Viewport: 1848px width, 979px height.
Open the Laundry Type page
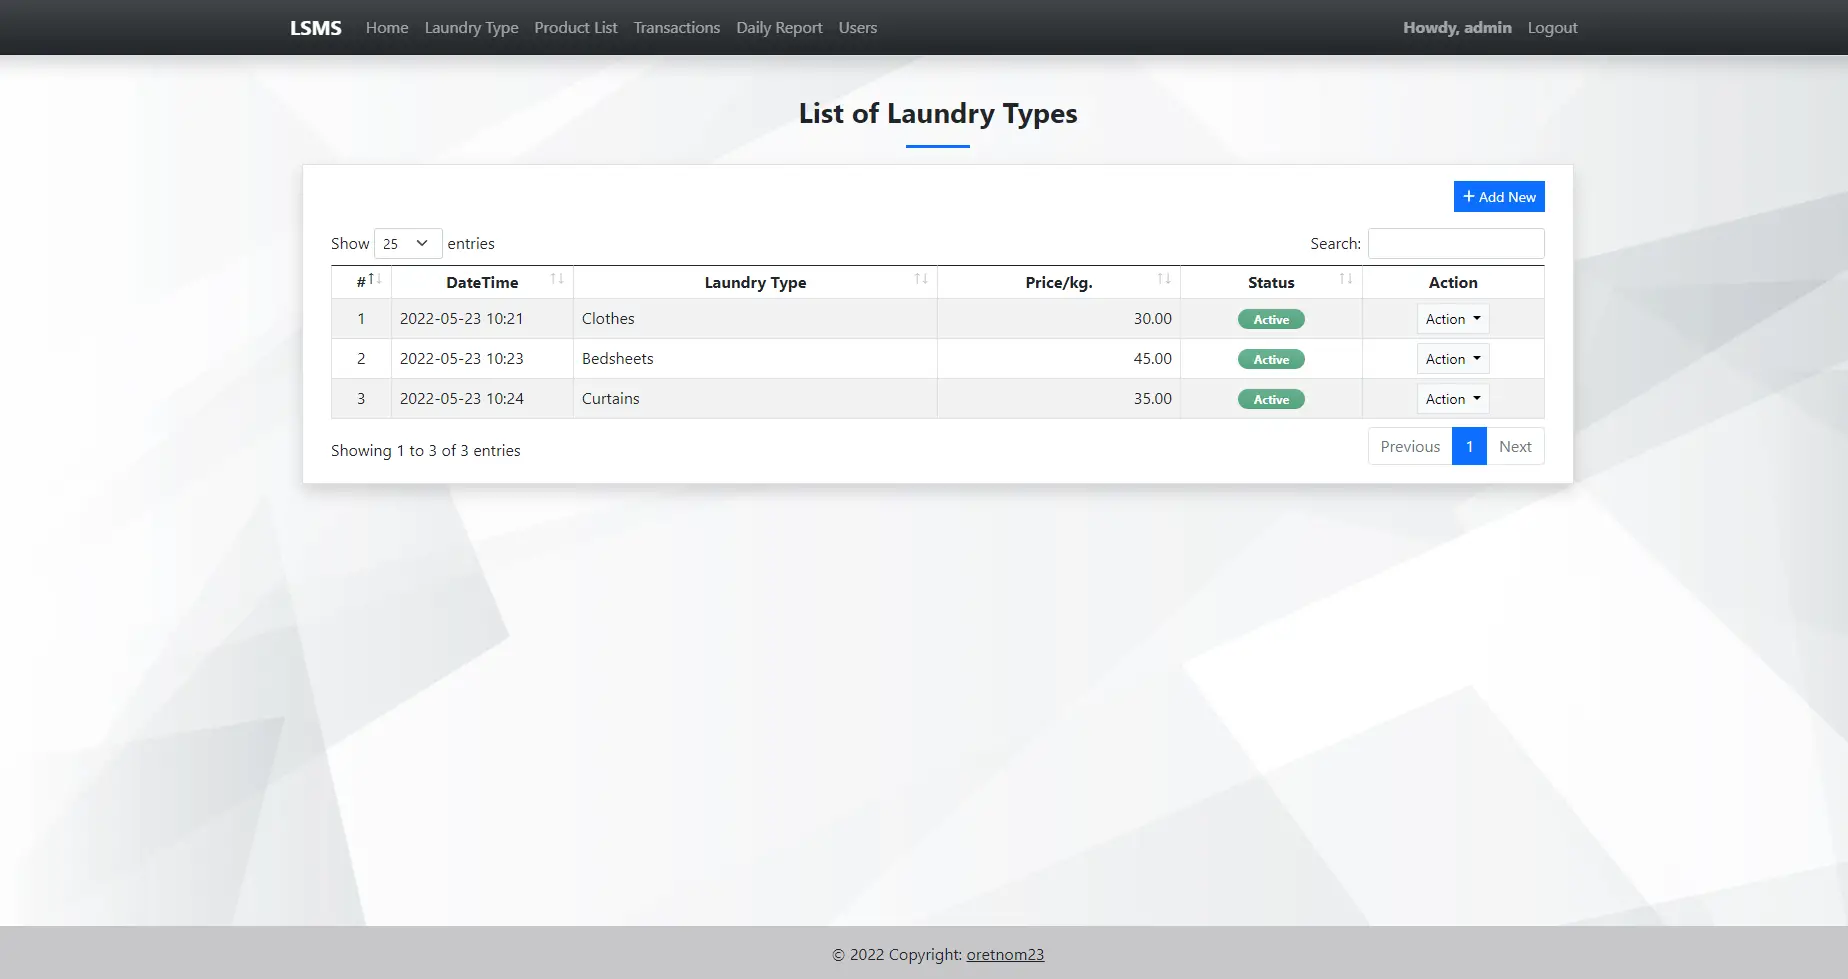click(471, 28)
